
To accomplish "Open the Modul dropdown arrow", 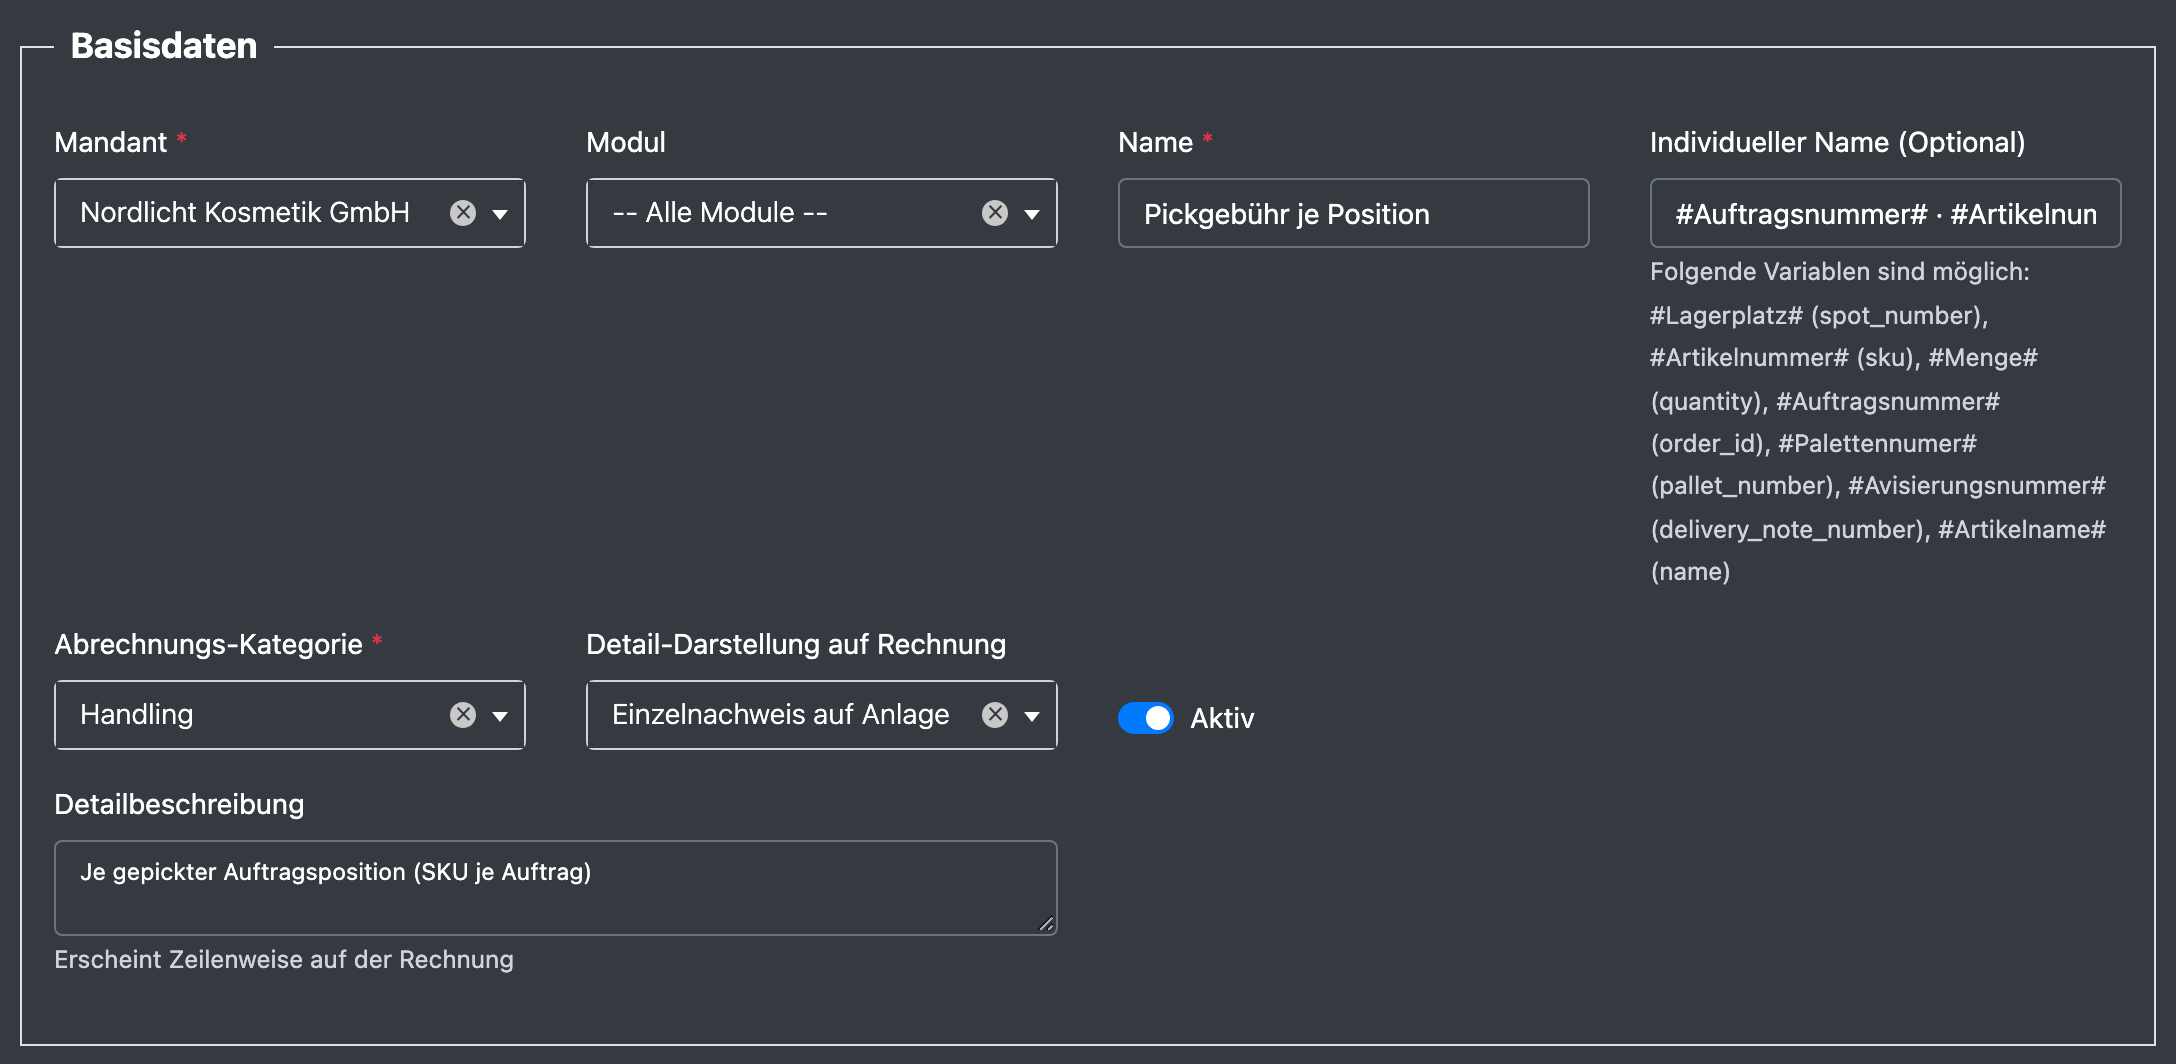I will (1032, 214).
